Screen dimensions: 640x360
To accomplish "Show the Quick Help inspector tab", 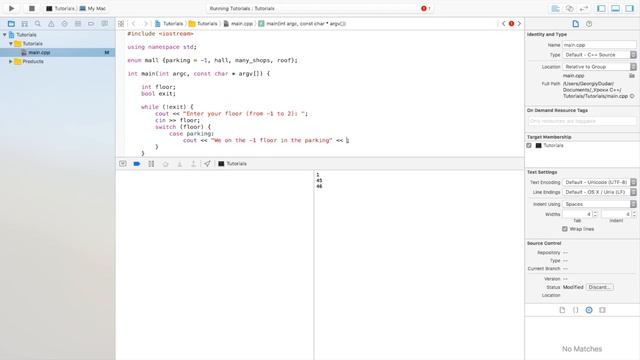I will (589, 24).
